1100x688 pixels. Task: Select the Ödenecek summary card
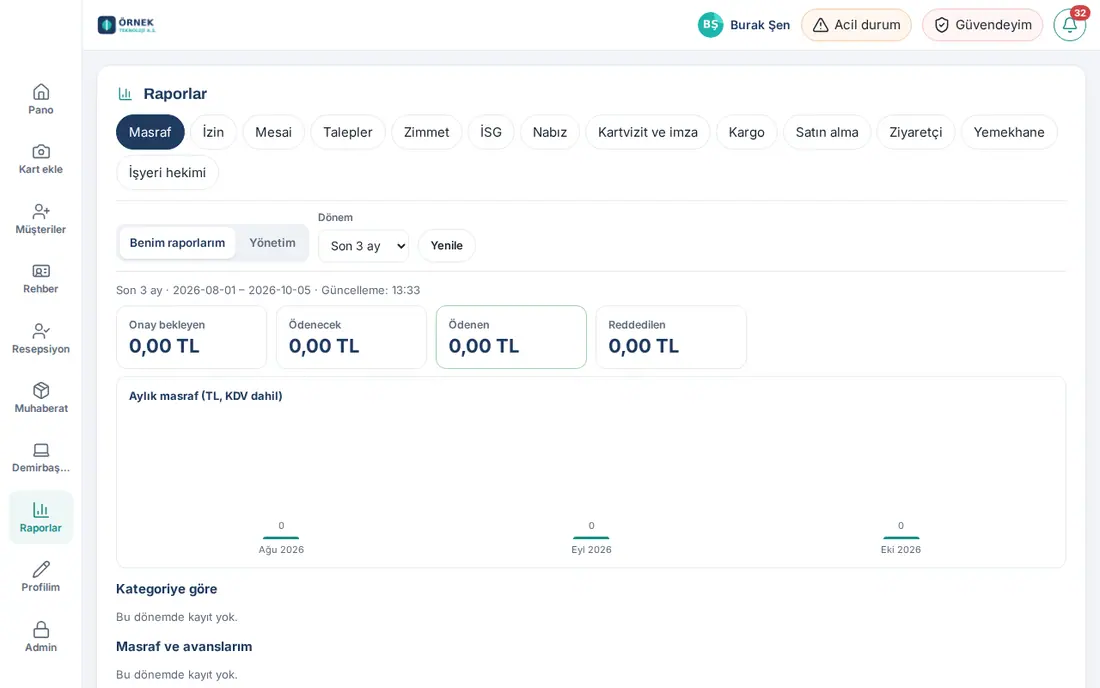point(351,337)
